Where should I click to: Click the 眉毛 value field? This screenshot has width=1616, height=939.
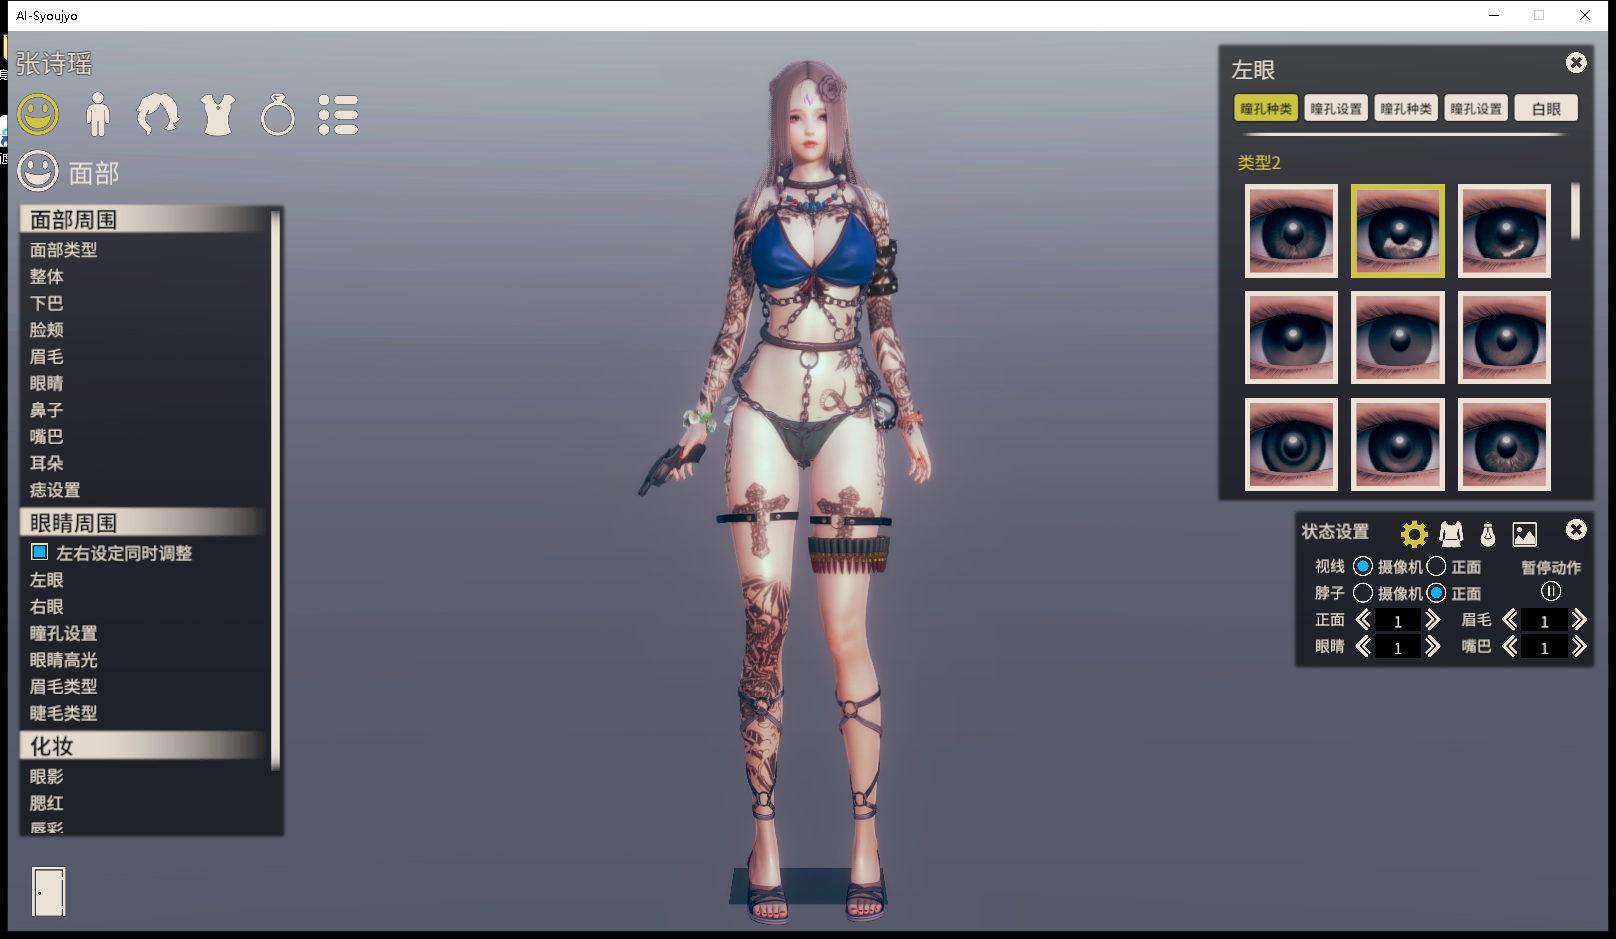1544,621
